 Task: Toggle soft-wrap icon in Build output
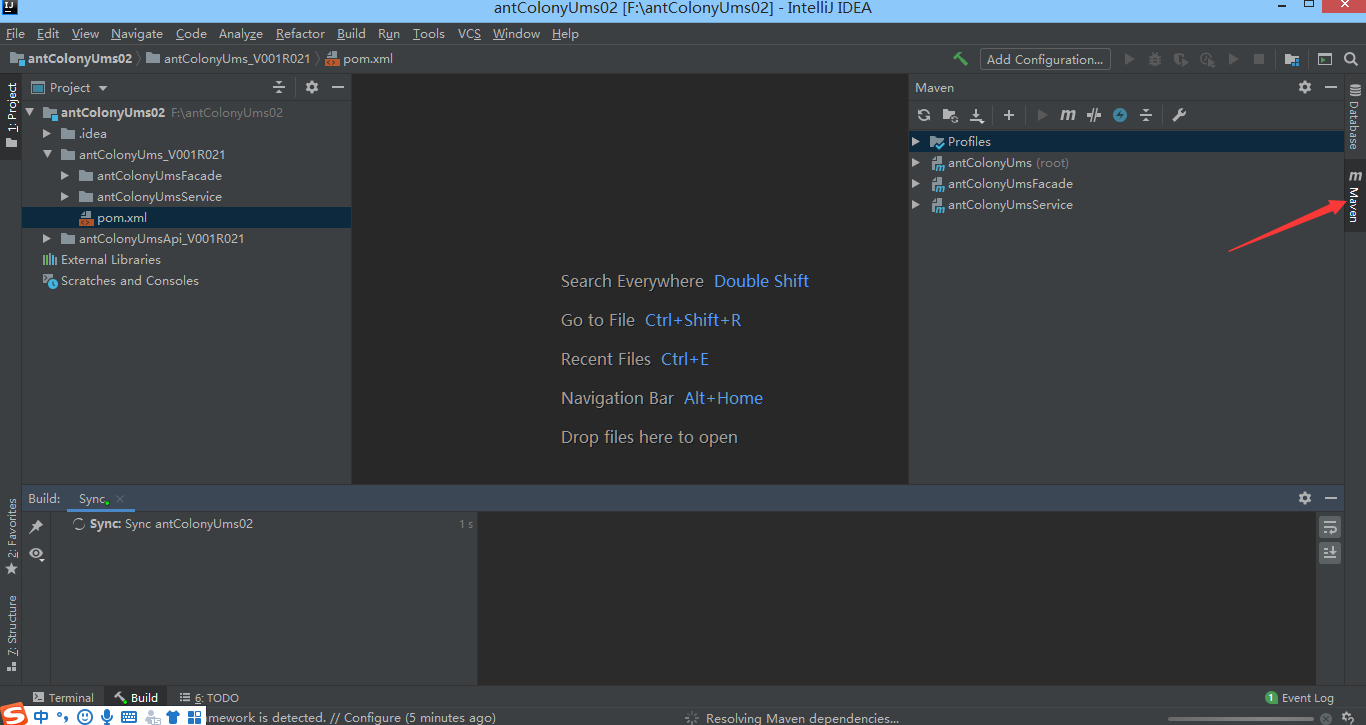(x=1329, y=526)
